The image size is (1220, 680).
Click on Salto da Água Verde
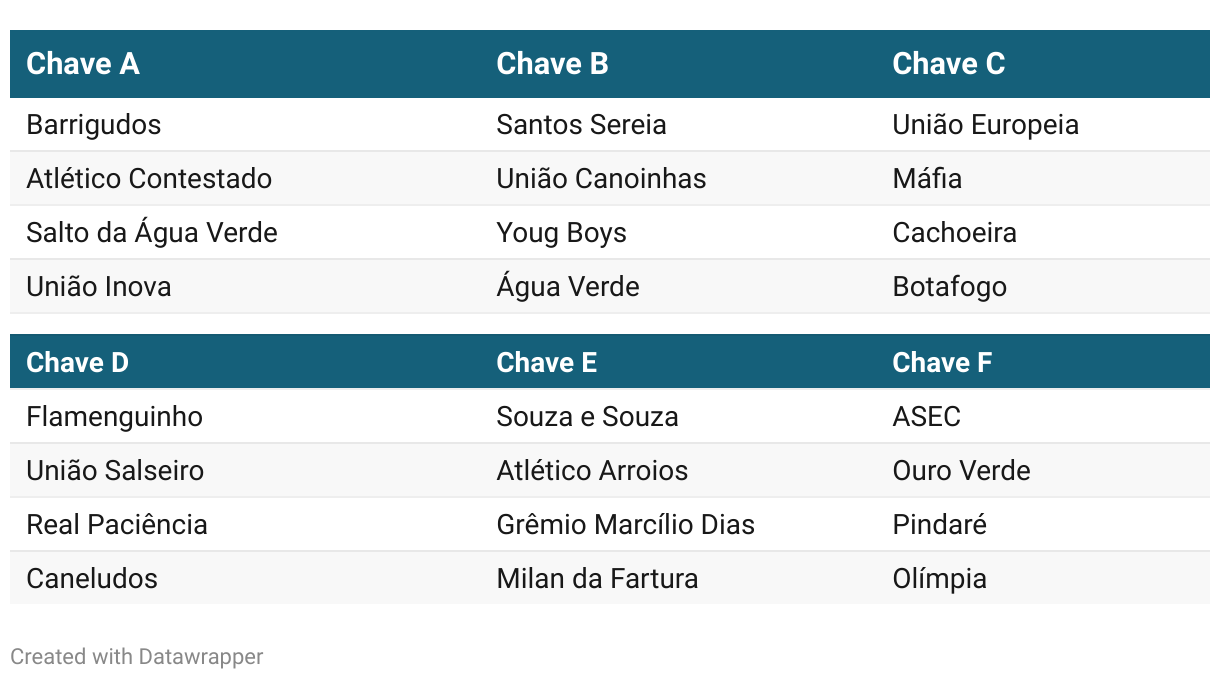click(x=152, y=233)
